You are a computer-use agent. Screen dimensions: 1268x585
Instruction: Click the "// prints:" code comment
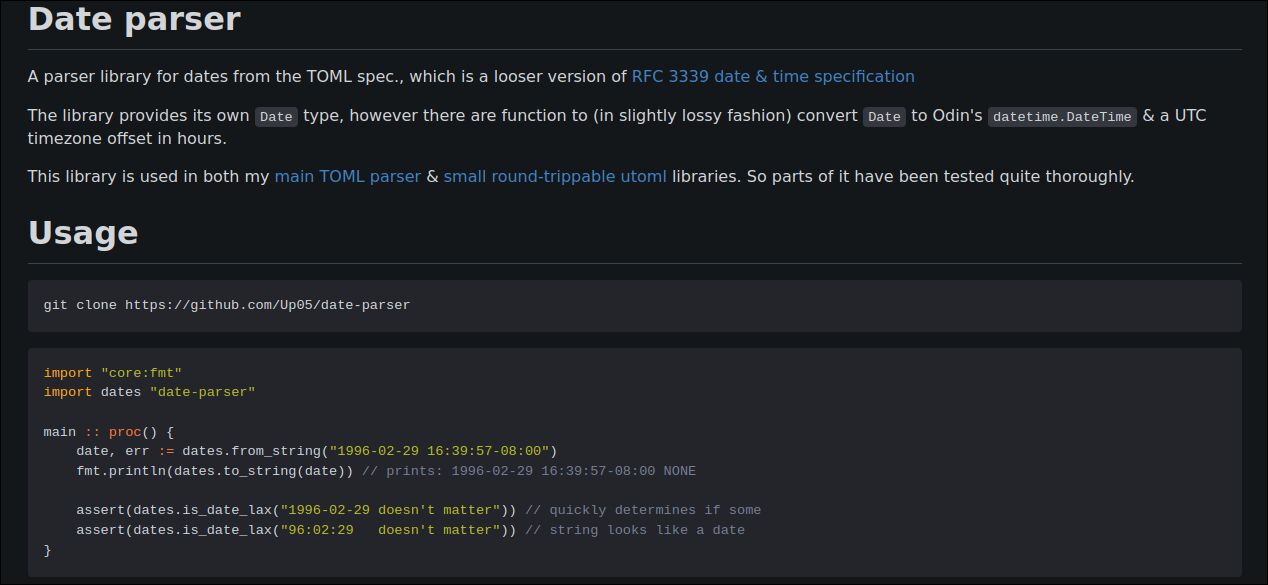pyautogui.click(x=528, y=471)
